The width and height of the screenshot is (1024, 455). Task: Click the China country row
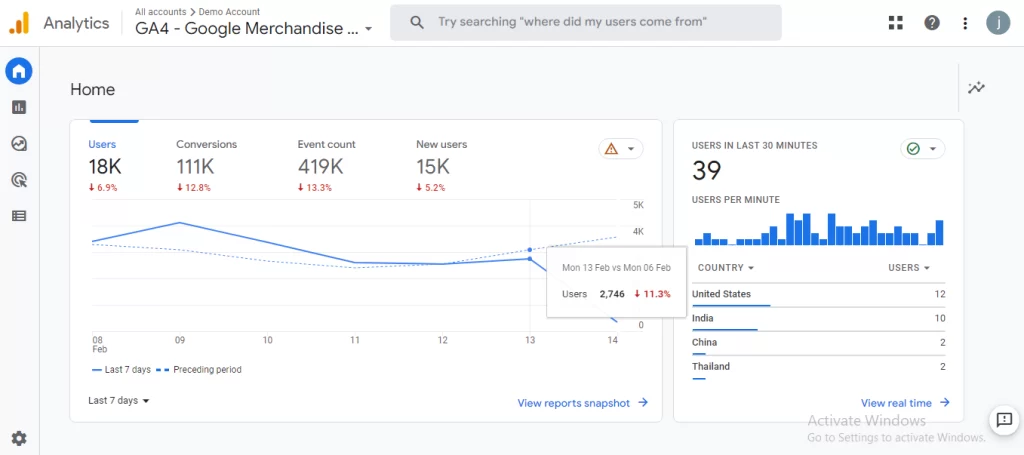click(x=818, y=343)
